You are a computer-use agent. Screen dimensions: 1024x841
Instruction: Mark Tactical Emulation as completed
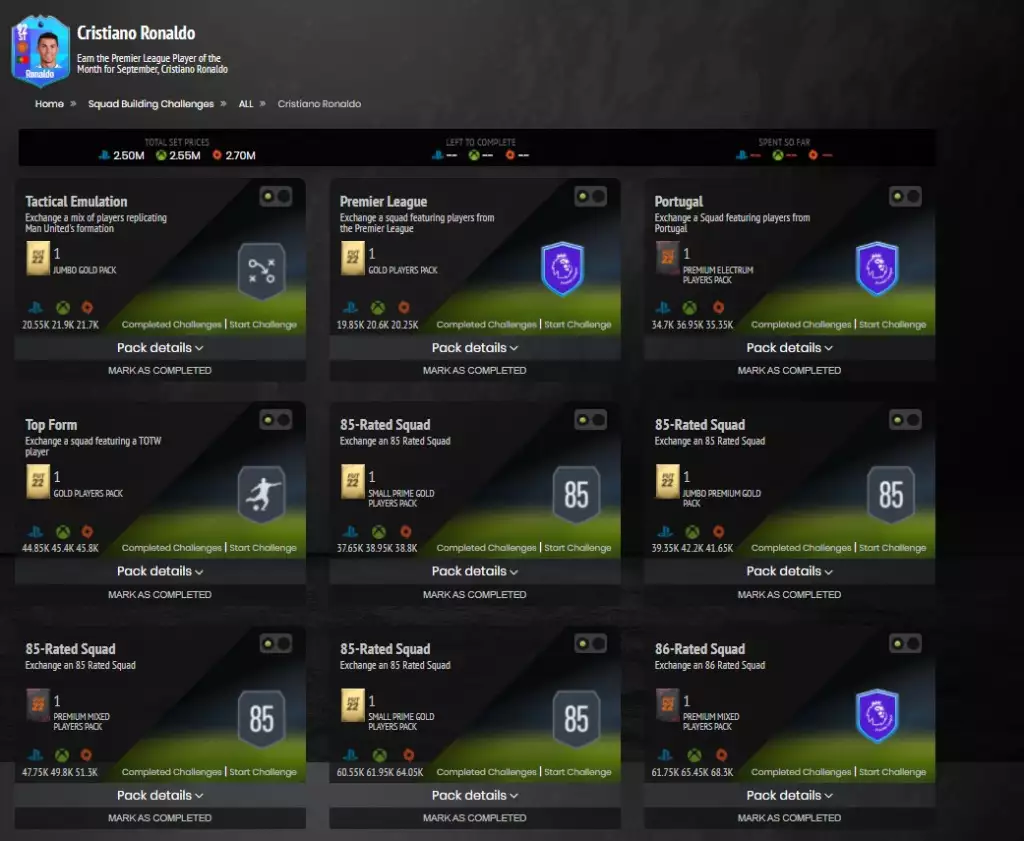coord(160,370)
